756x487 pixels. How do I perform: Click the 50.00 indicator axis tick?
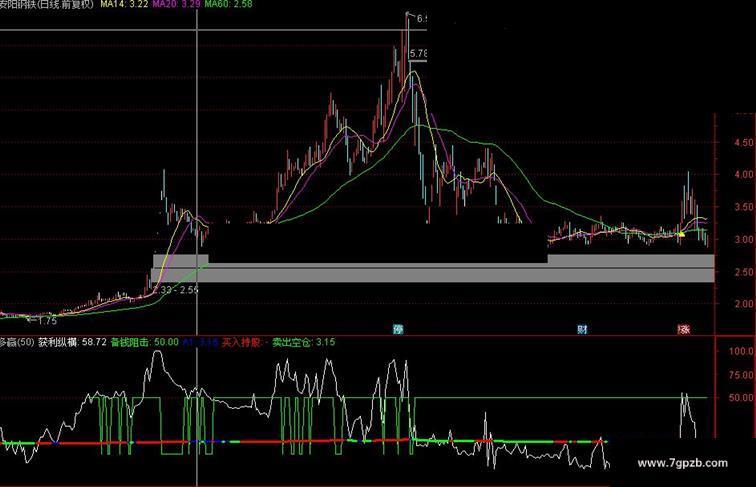click(741, 398)
